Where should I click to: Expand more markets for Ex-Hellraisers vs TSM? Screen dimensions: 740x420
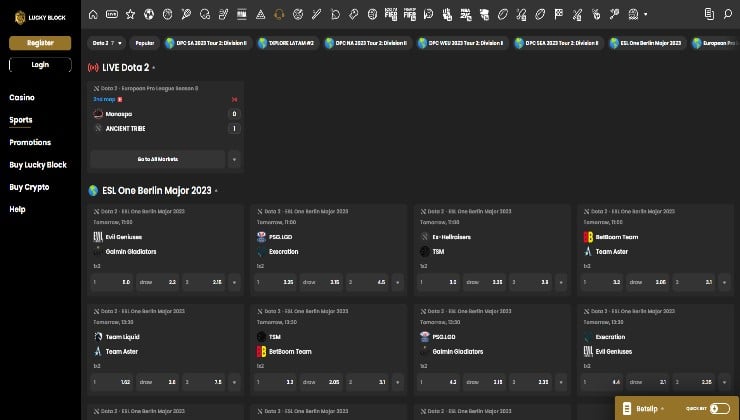pos(561,282)
